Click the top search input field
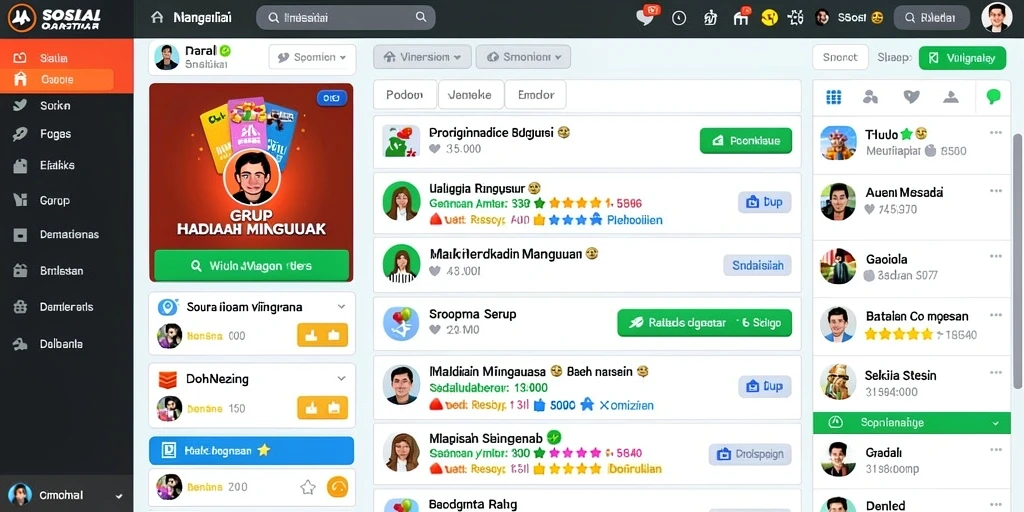This screenshot has height=512, width=1024. point(345,18)
